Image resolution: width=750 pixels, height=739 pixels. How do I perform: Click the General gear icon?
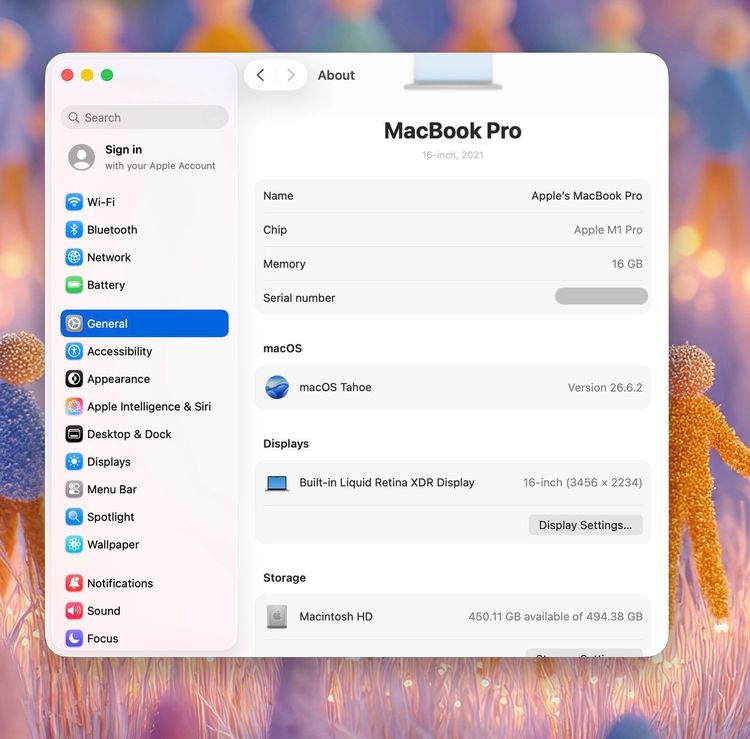pyautogui.click(x=74, y=323)
